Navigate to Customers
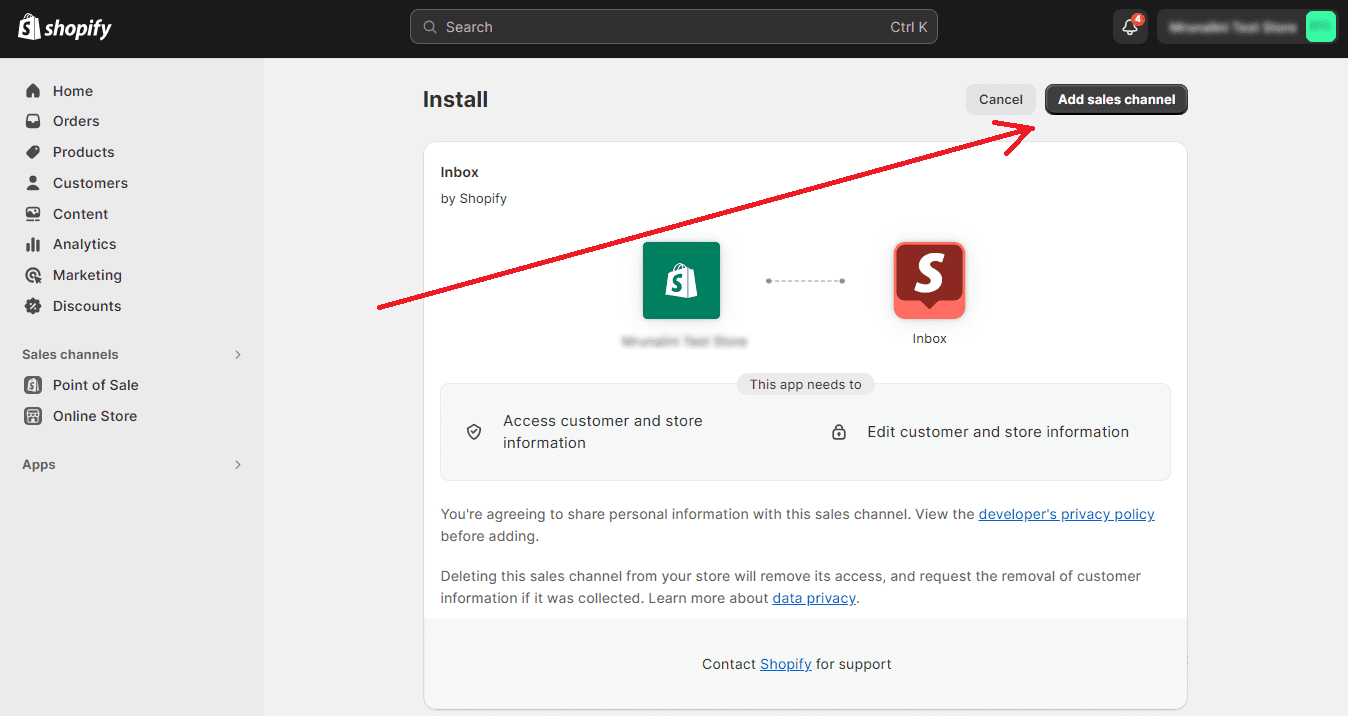 [x=90, y=183]
